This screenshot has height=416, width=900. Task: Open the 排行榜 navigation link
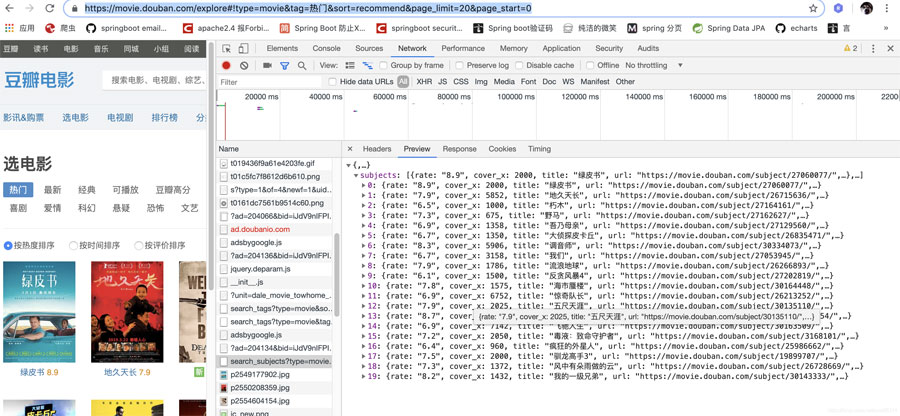point(165,118)
